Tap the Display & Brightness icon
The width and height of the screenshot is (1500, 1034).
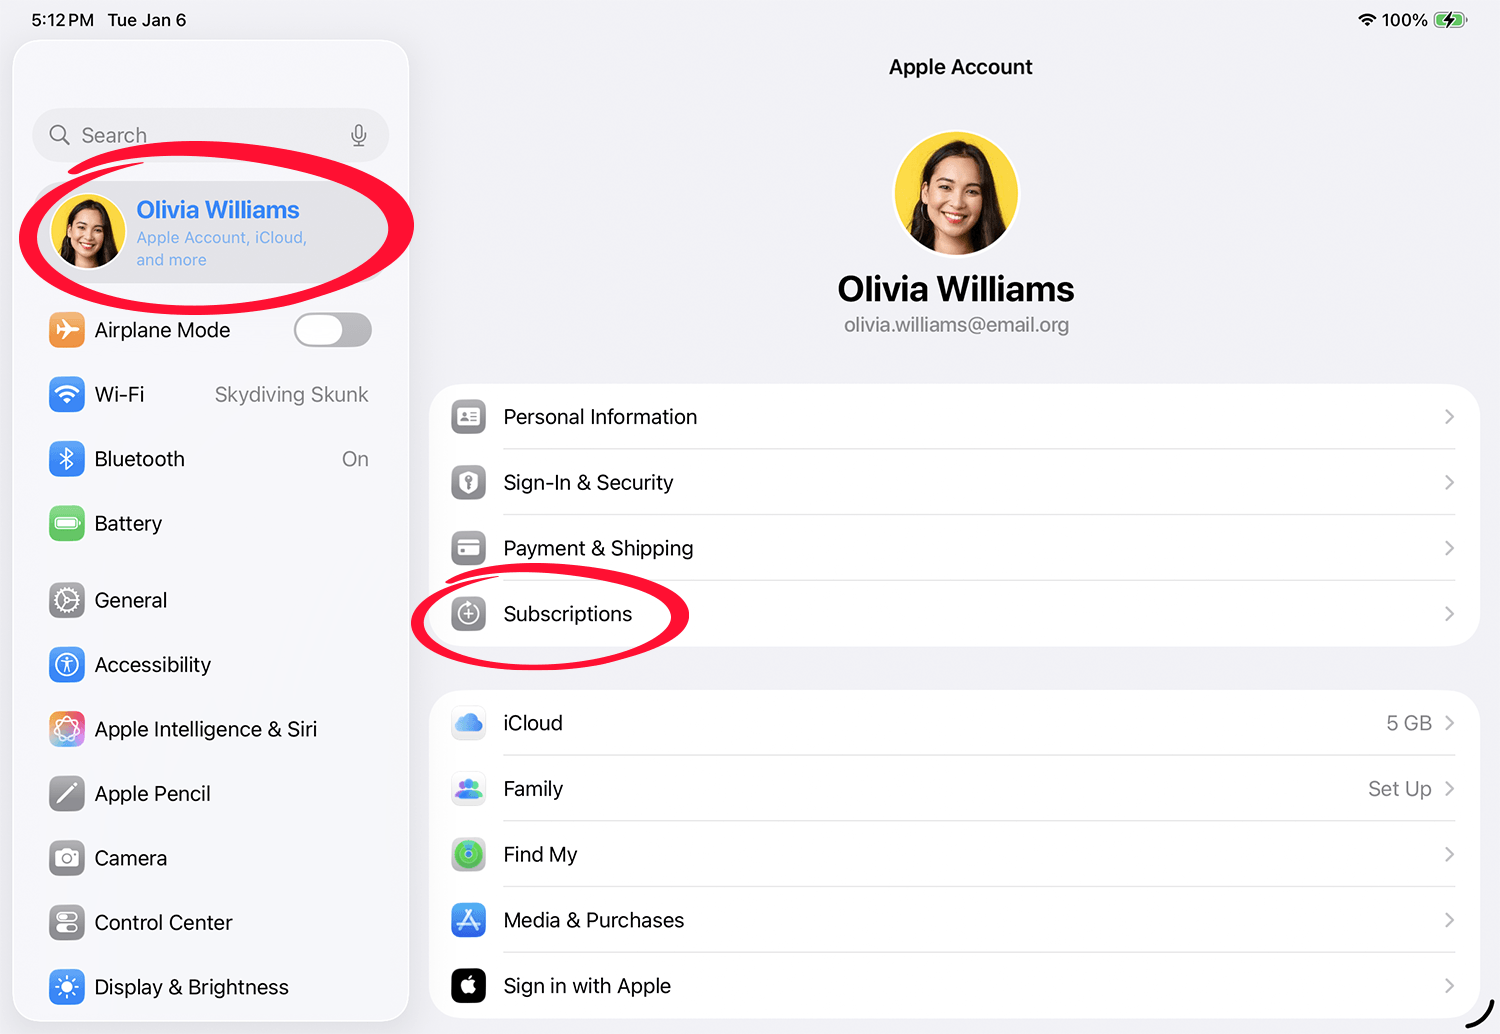pos(67,987)
